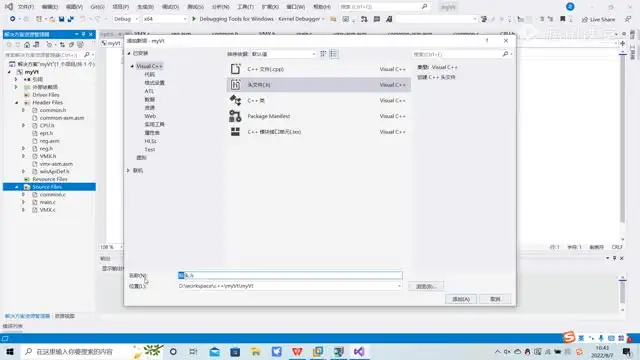This screenshot has width=640, height=360.
Task: Click the green Start debugging arrow
Action: tap(194, 19)
